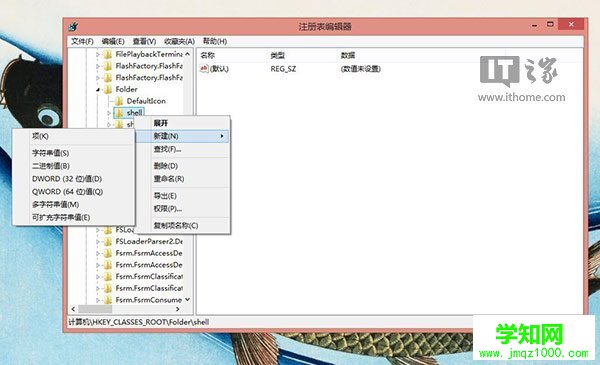Expand the FSLoaderParser2 node

point(98,242)
